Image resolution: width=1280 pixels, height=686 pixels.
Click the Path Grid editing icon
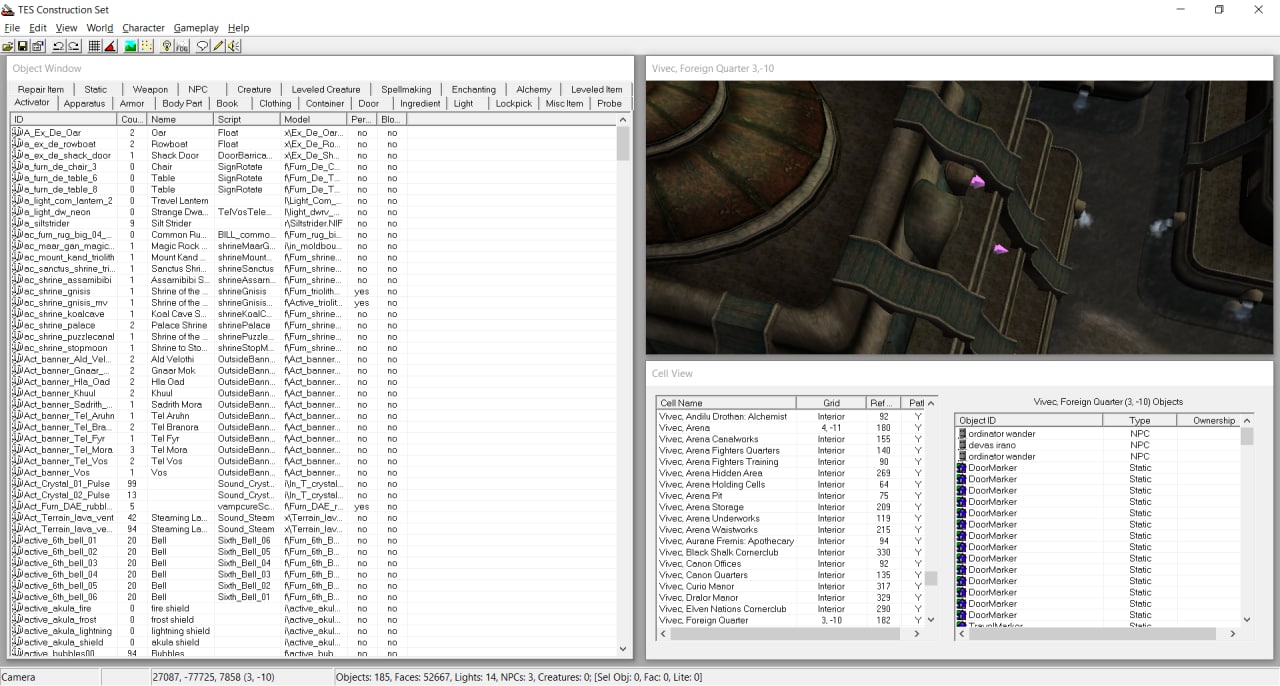[x=146, y=46]
